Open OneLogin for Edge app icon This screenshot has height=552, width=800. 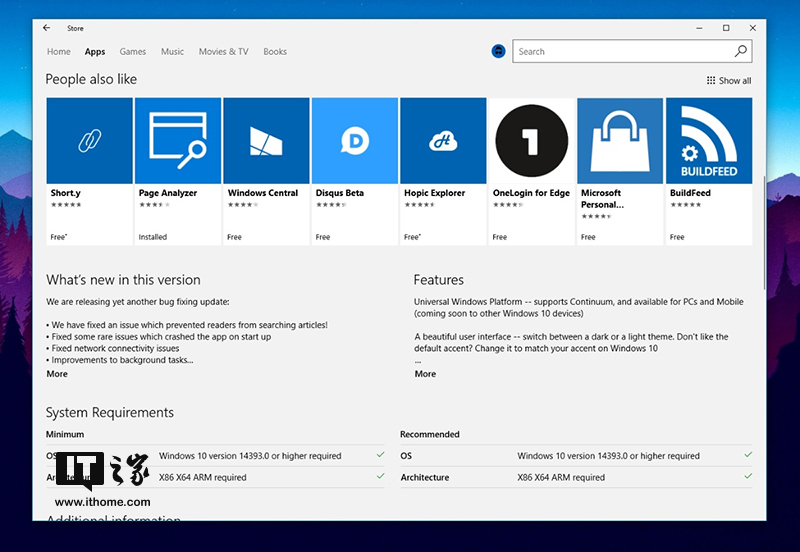532,141
